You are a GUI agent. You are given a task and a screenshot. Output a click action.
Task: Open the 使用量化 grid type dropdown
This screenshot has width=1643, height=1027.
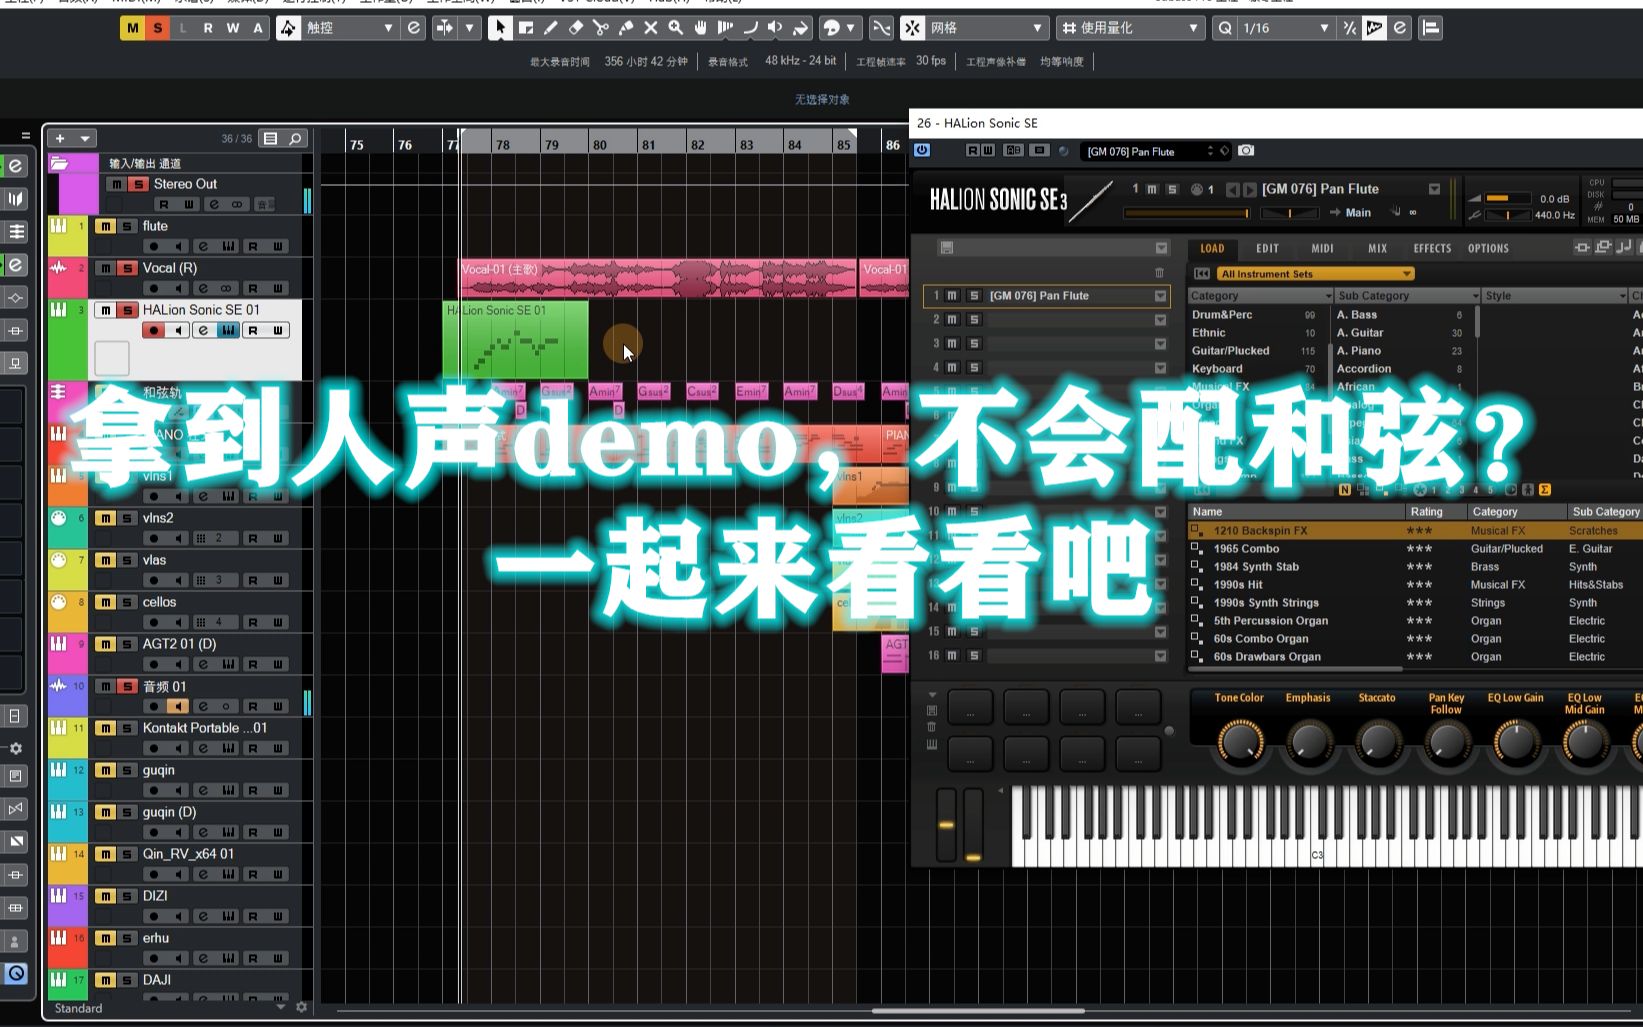pyautogui.click(x=1193, y=28)
